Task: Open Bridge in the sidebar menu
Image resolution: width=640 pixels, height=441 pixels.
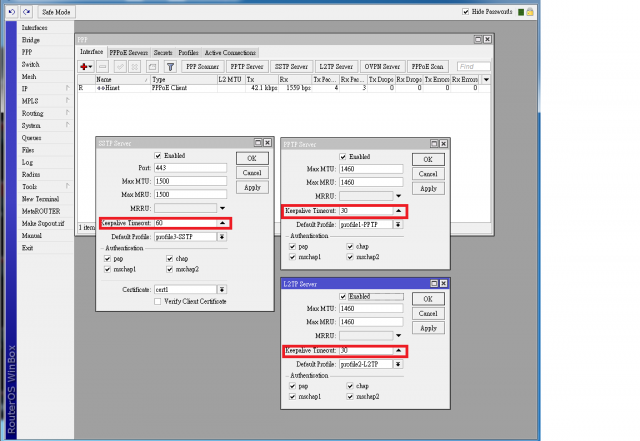Action: pyautogui.click(x=31, y=40)
